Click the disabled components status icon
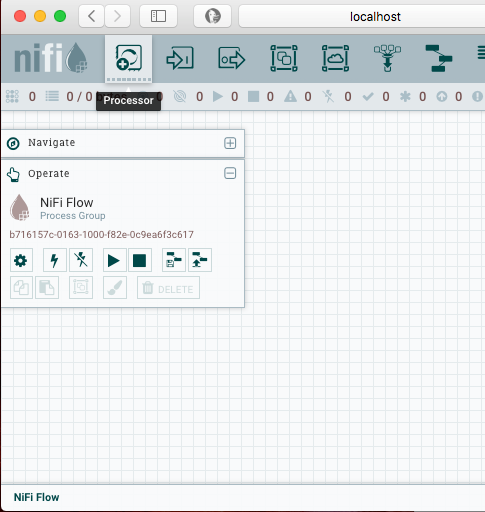The height and width of the screenshot is (512, 485). click(328, 96)
